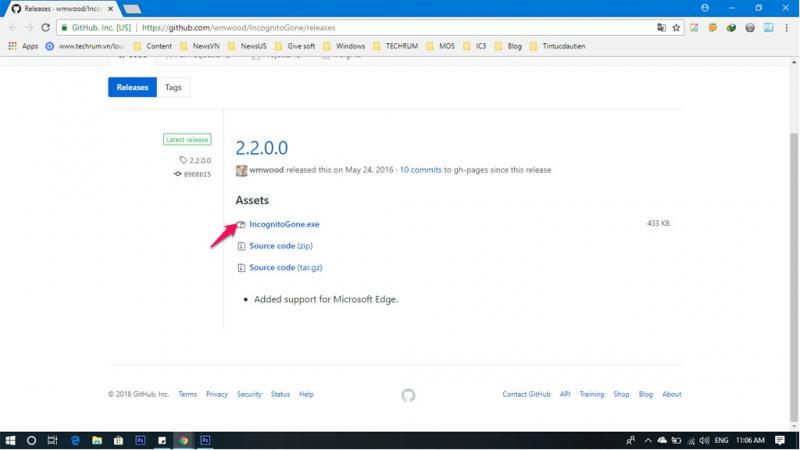Click the Source code (tar.gz) link
This screenshot has height=450, width=800.
[x=285, y=268]
